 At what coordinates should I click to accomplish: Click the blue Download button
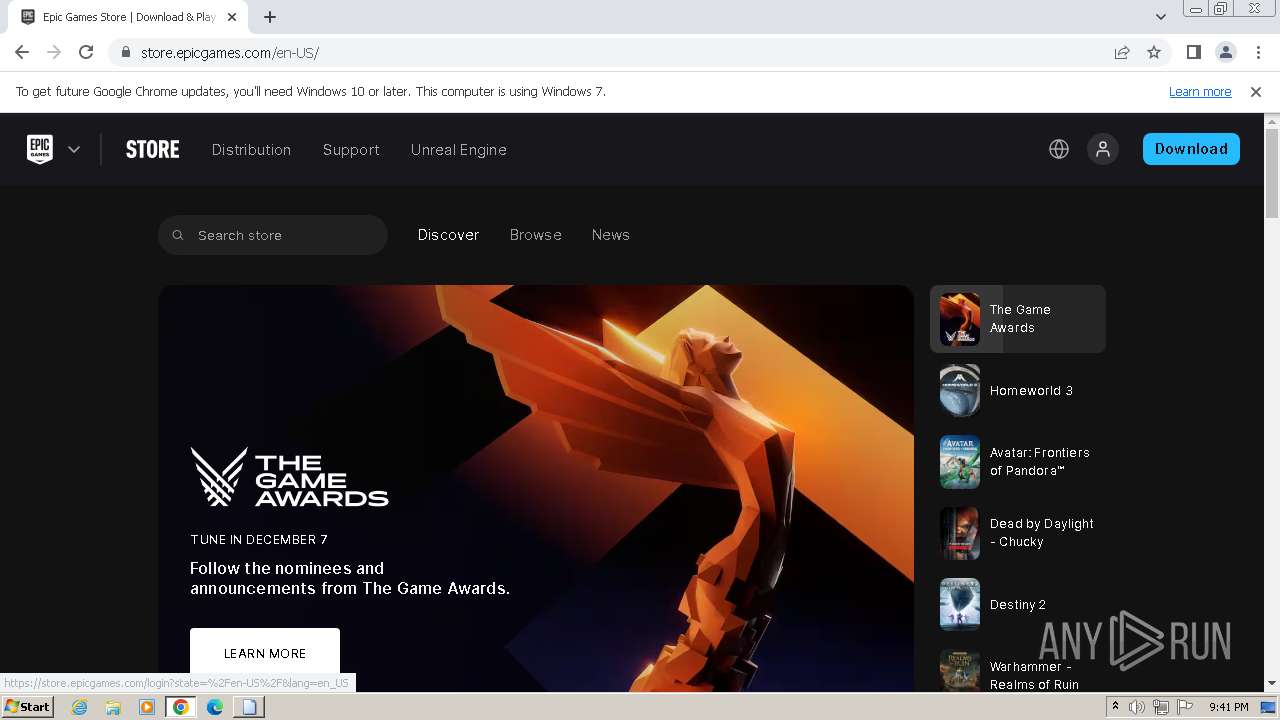pos(1191,149)
